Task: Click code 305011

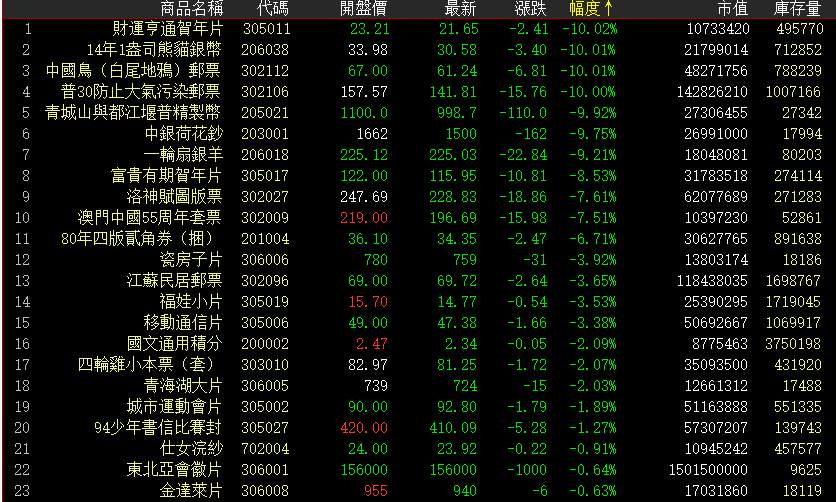Action: (x=266, y=29)
